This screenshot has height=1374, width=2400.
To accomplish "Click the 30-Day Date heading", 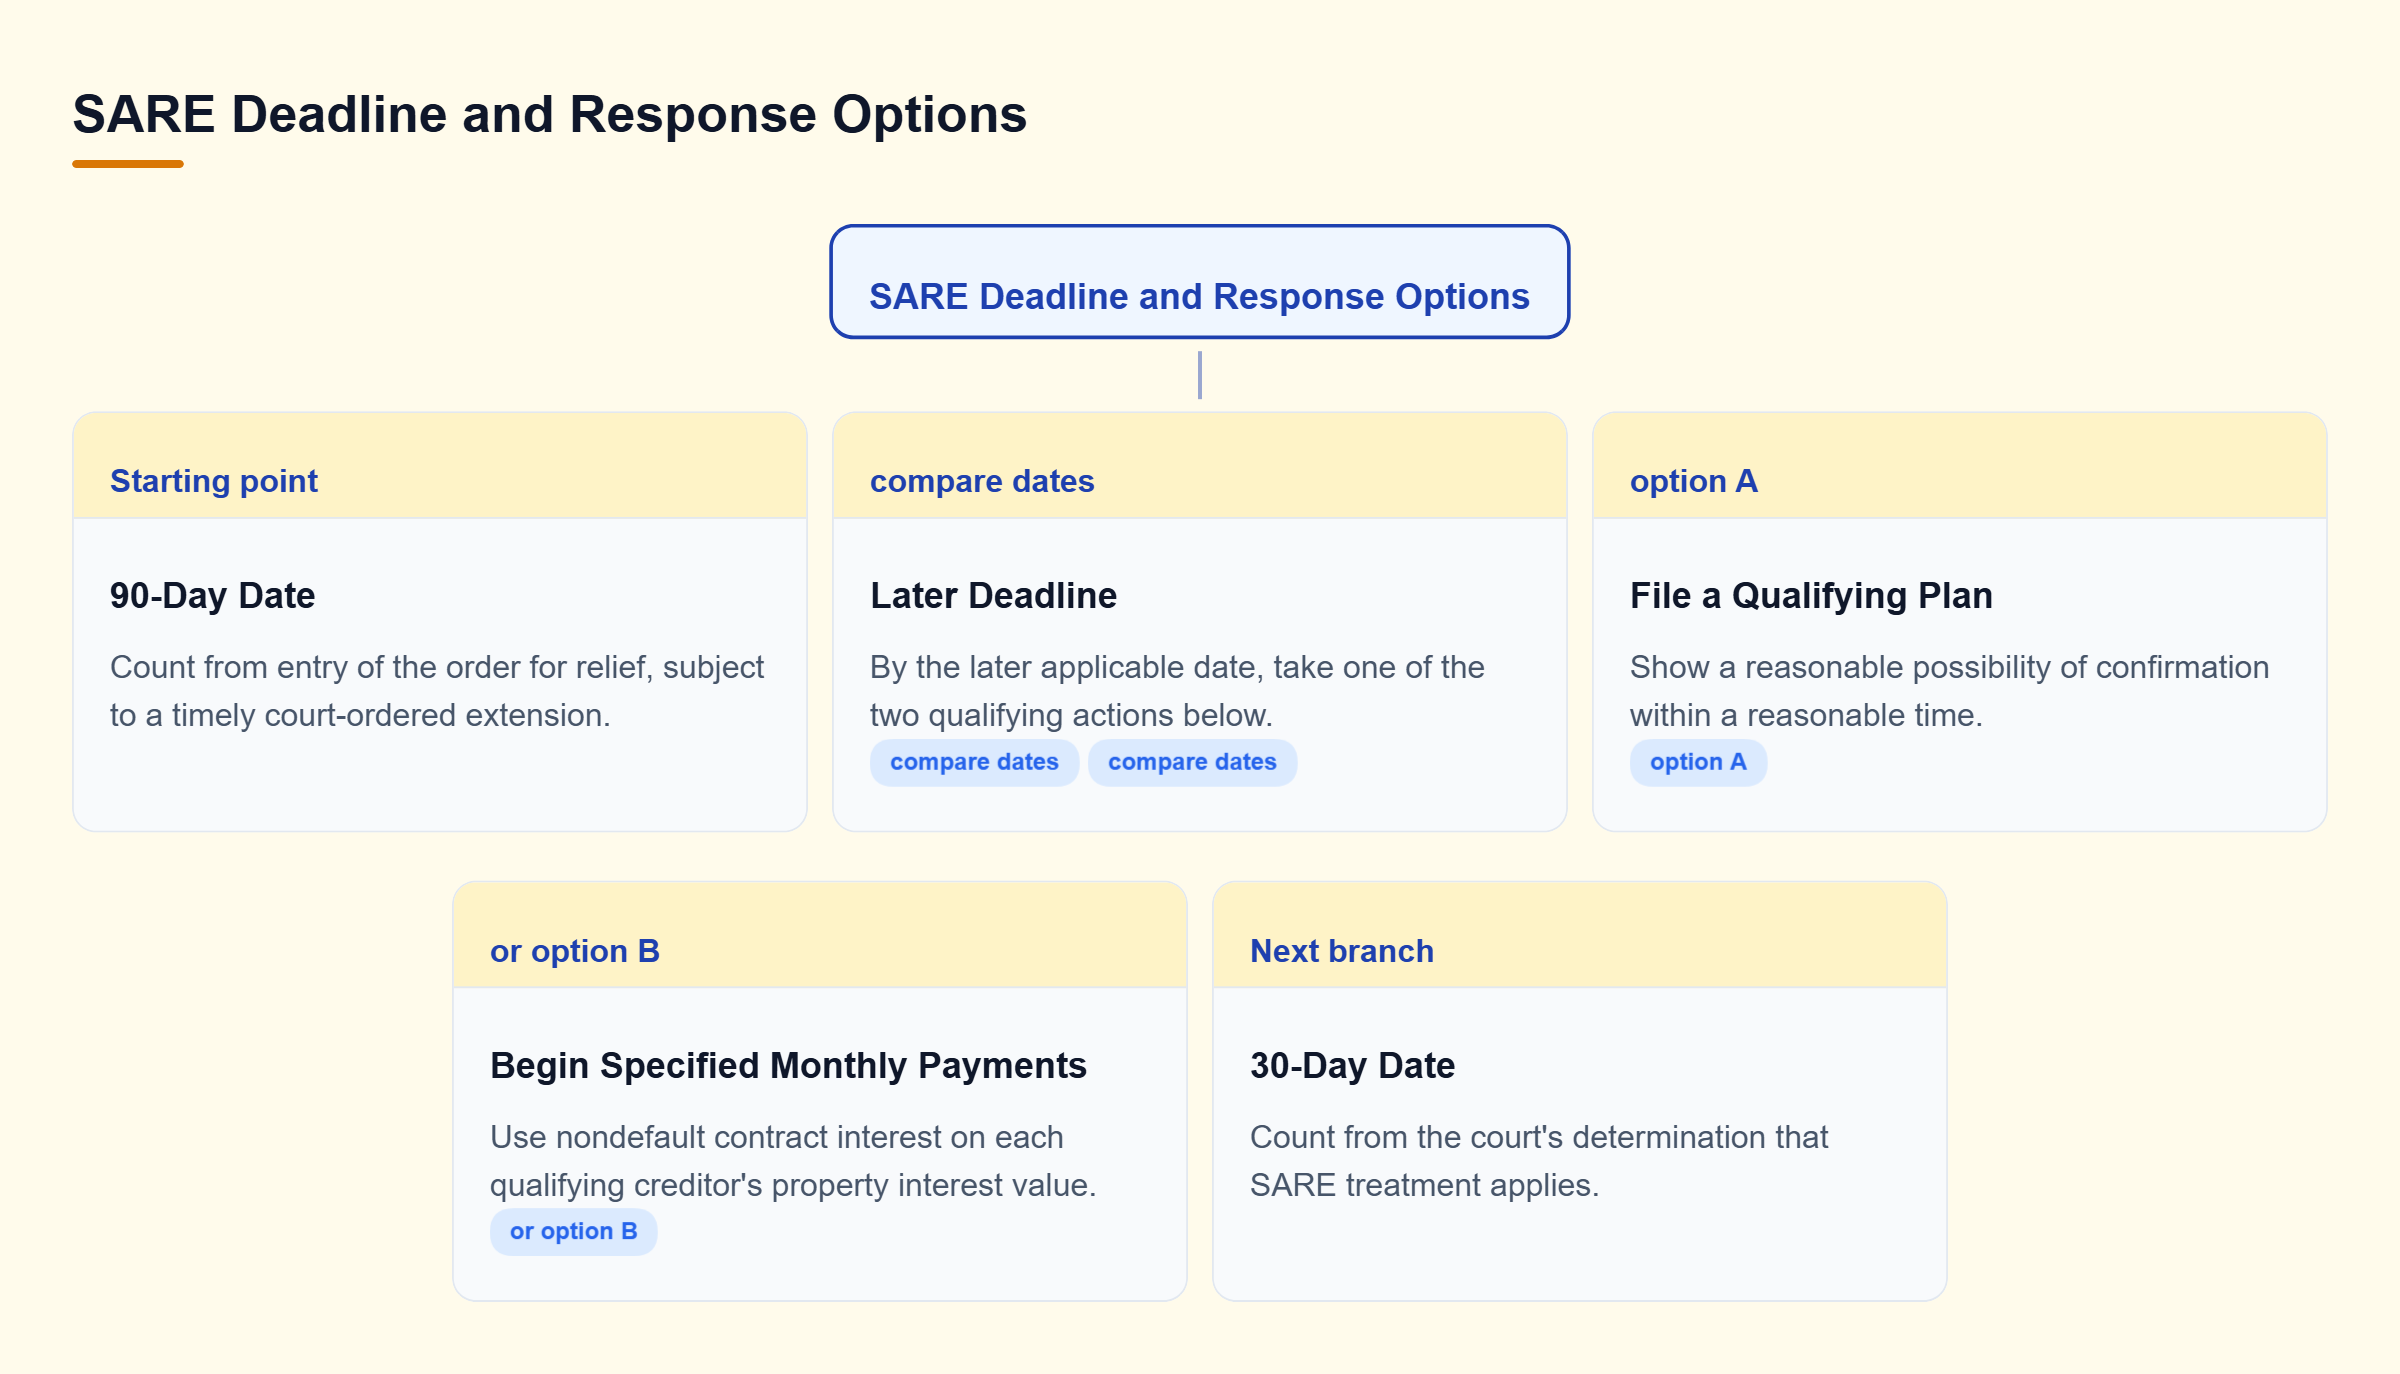I will pos(1352,1065).
